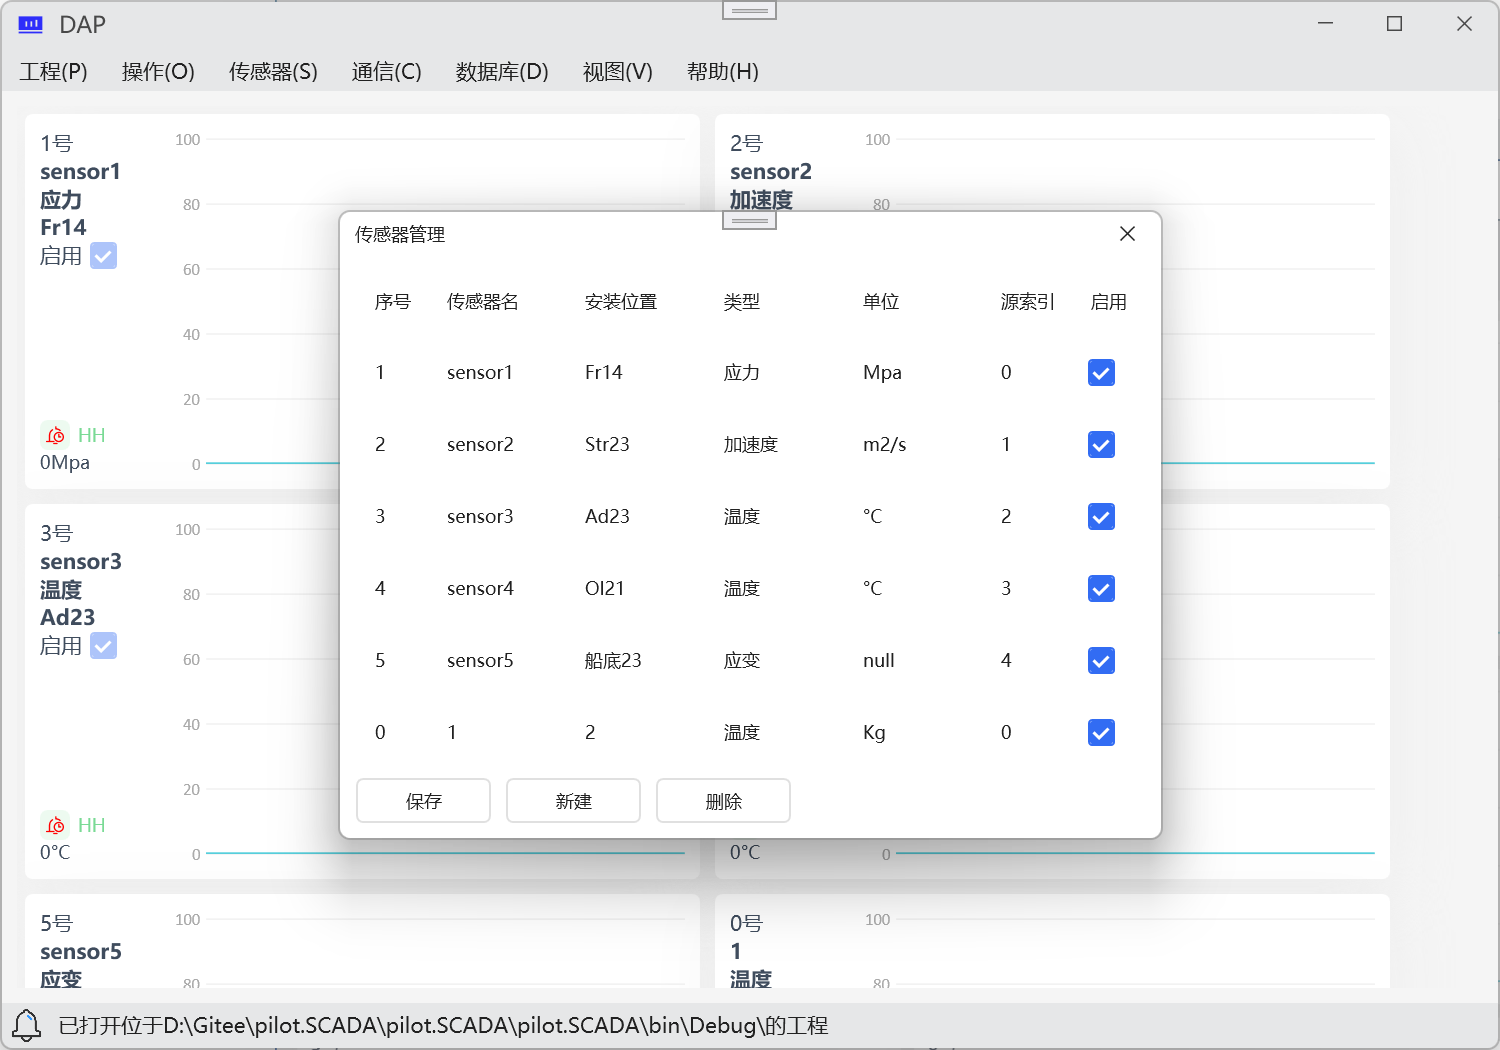Disable 启用 checkbox for sensor5 row
The width and height of the screenshot is (1500, 1050).
pyautogui.click(x=1101, y=661)
